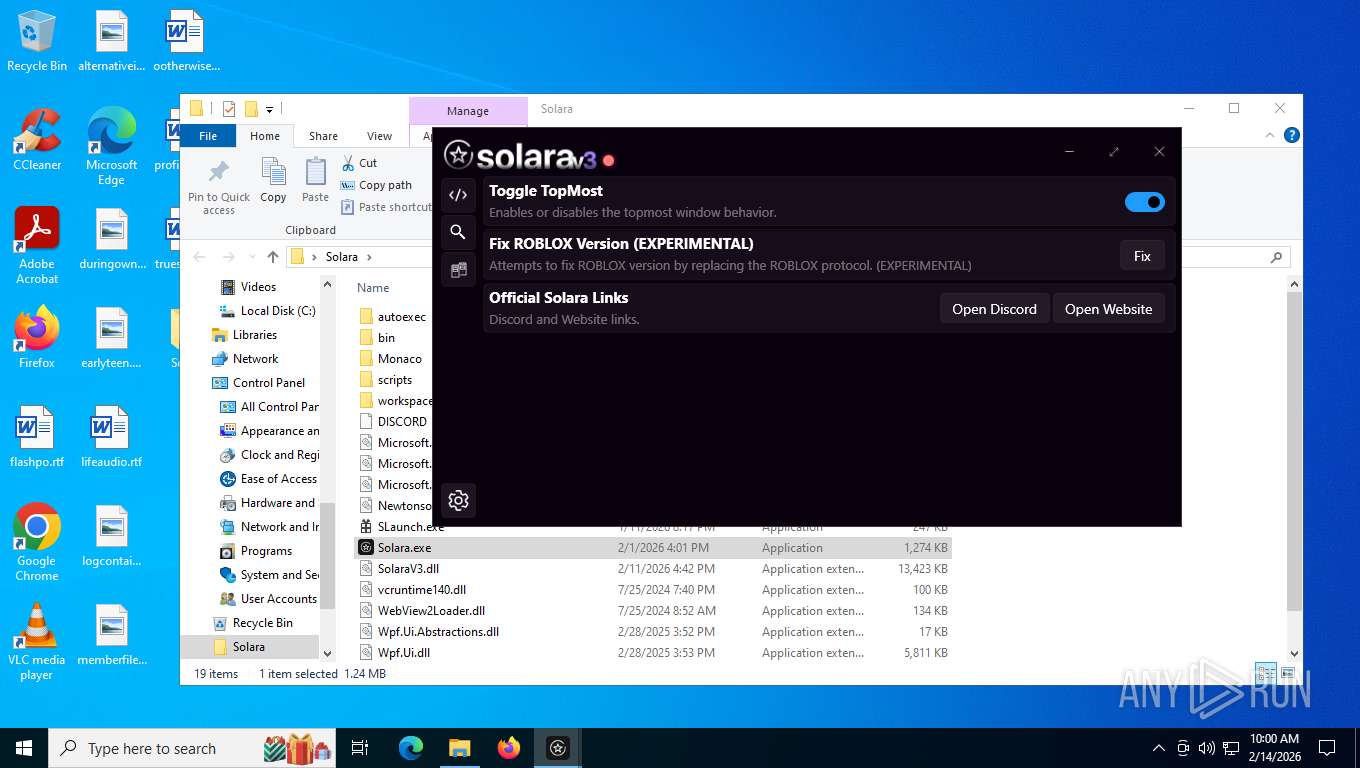
Task: Click the File Explorer help question icon
Action: click(1291, 135)
